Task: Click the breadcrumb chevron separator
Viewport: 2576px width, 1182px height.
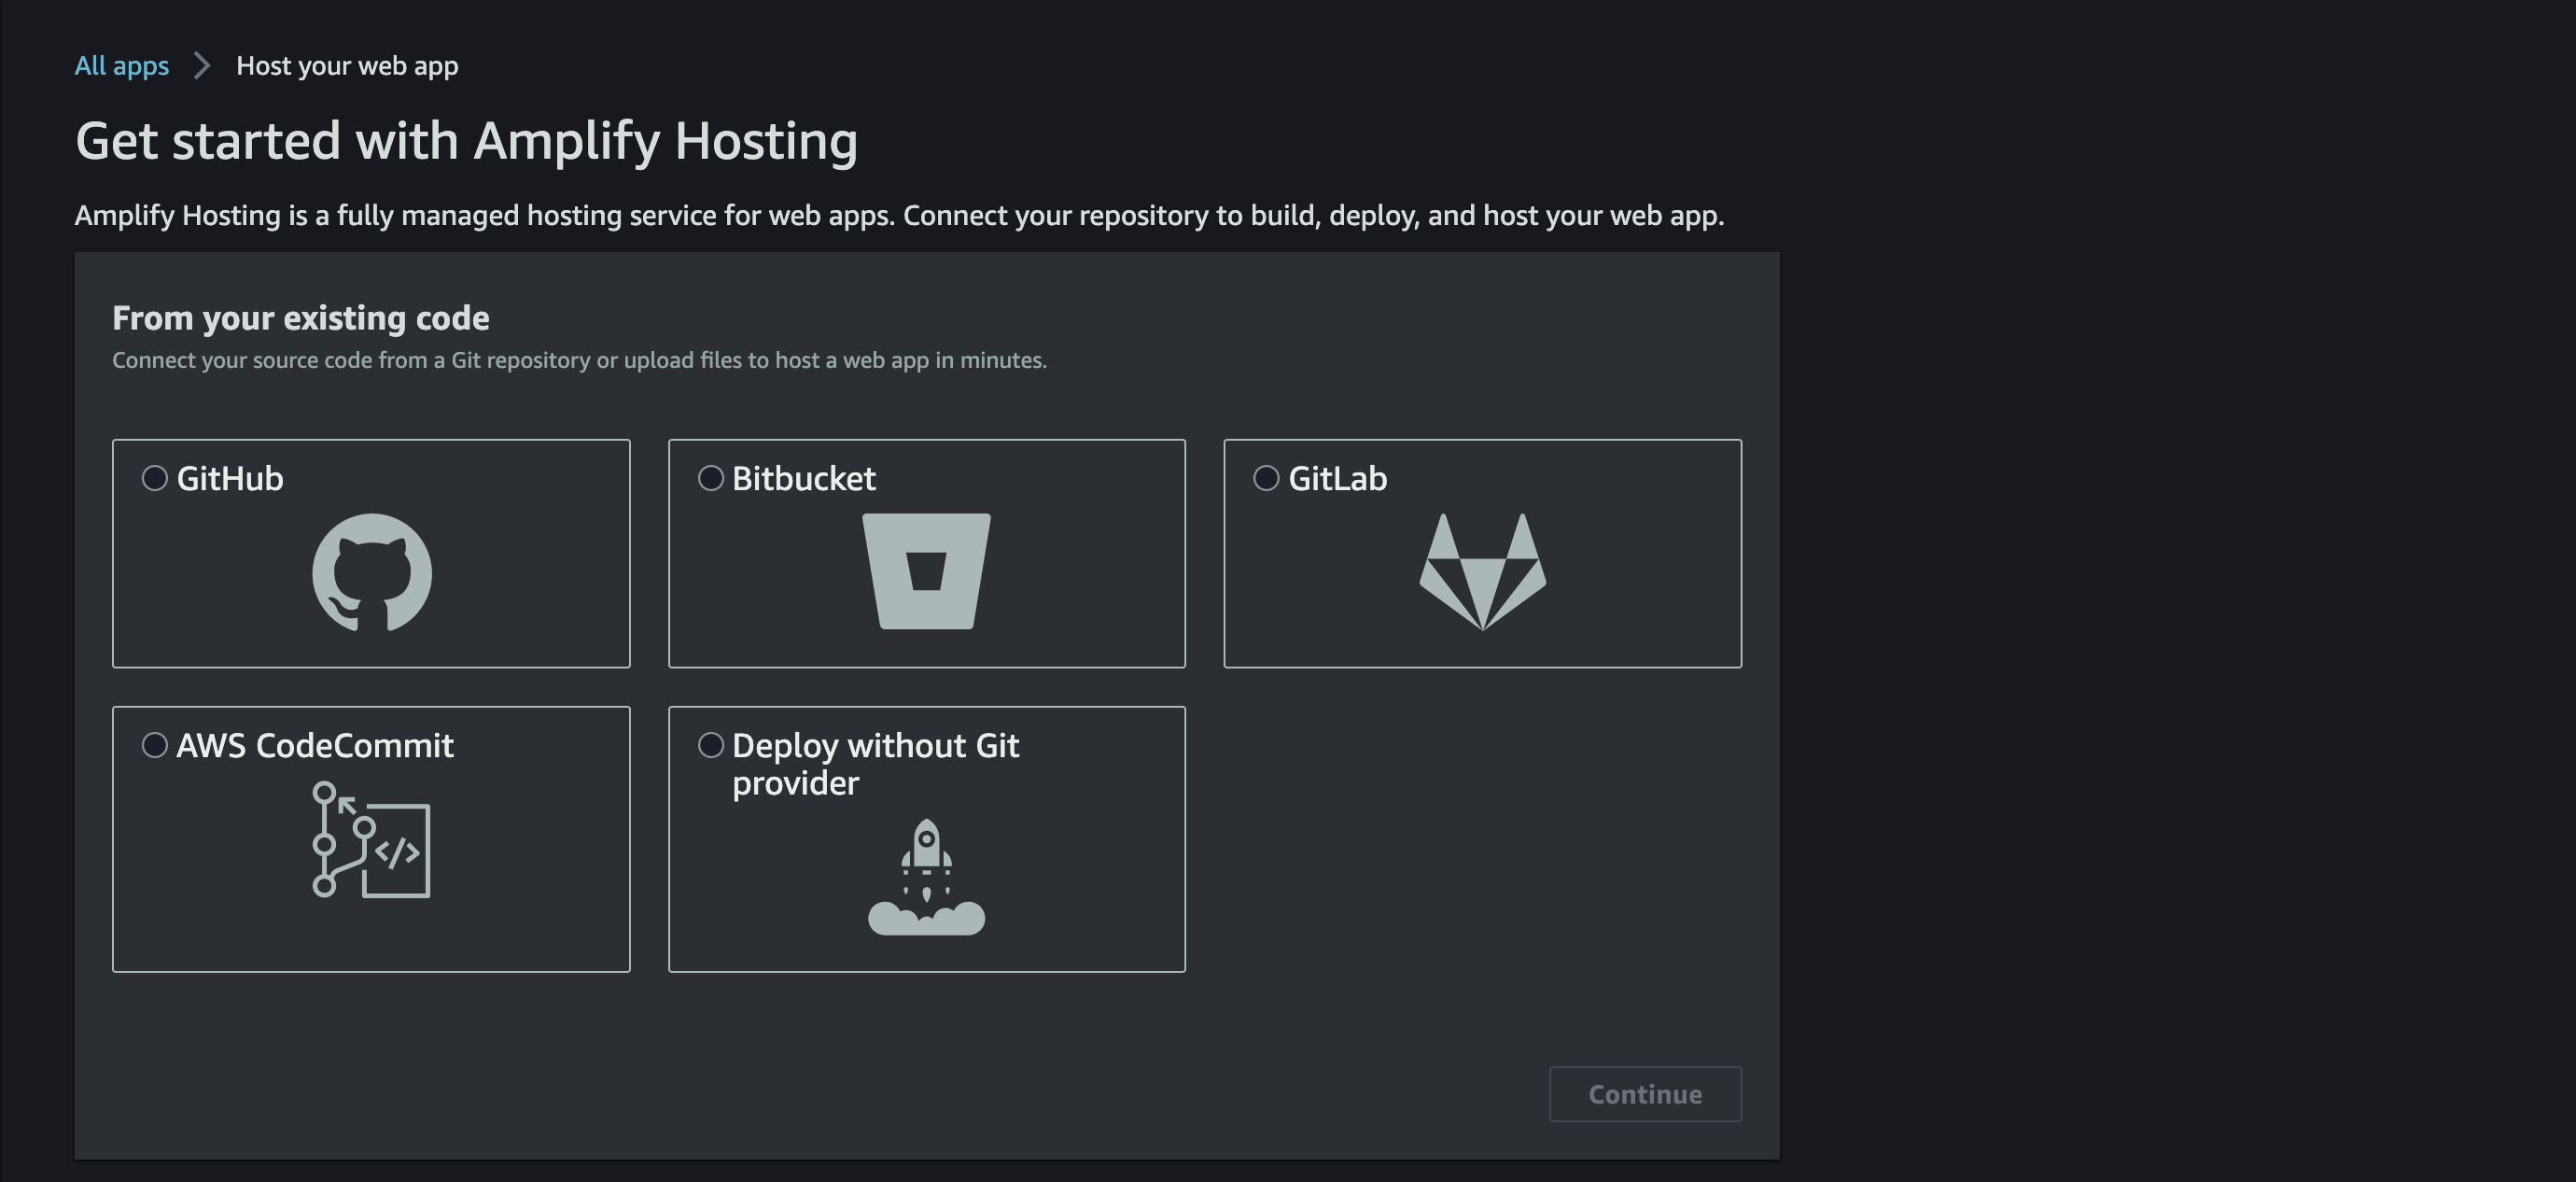Action: click(x=202, y=66)
